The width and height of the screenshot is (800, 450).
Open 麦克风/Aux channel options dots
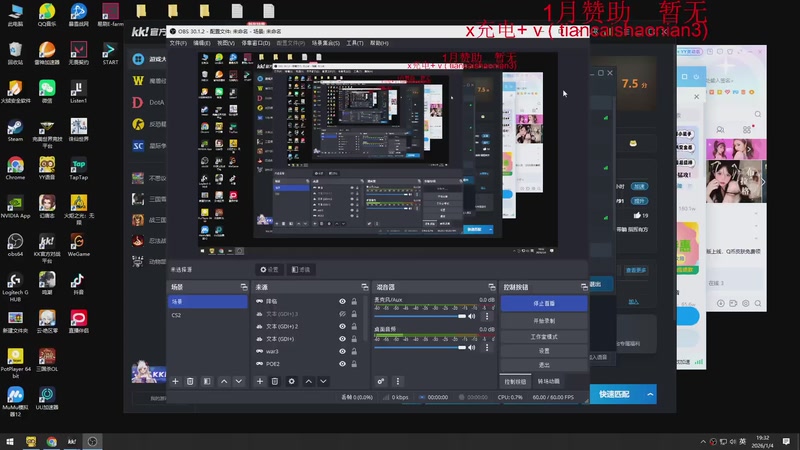[x=487, y=316]
